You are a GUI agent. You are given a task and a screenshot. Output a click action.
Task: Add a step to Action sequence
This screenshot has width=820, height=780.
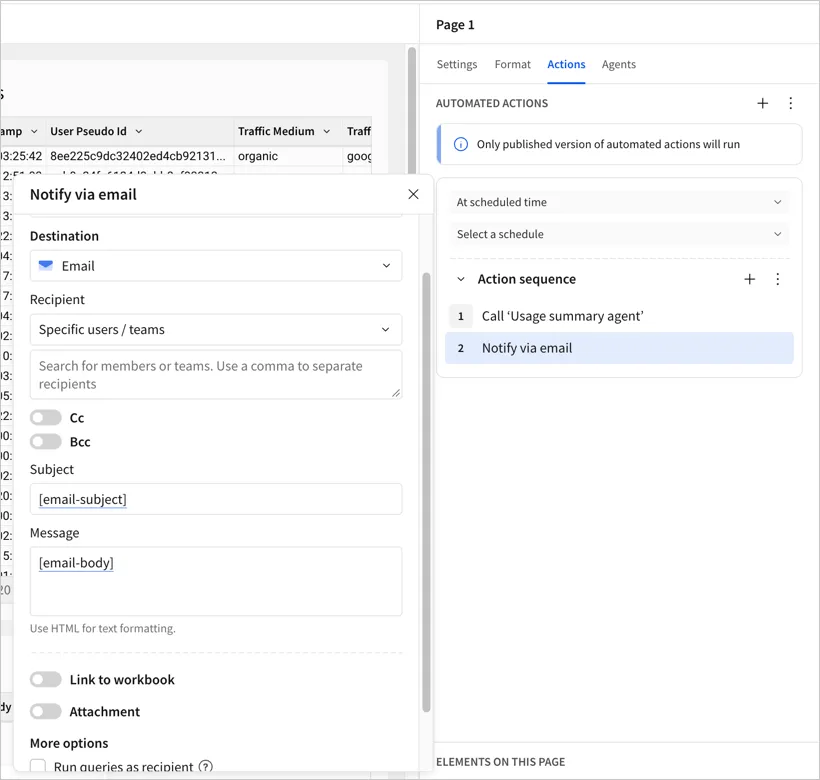[749, 279]
